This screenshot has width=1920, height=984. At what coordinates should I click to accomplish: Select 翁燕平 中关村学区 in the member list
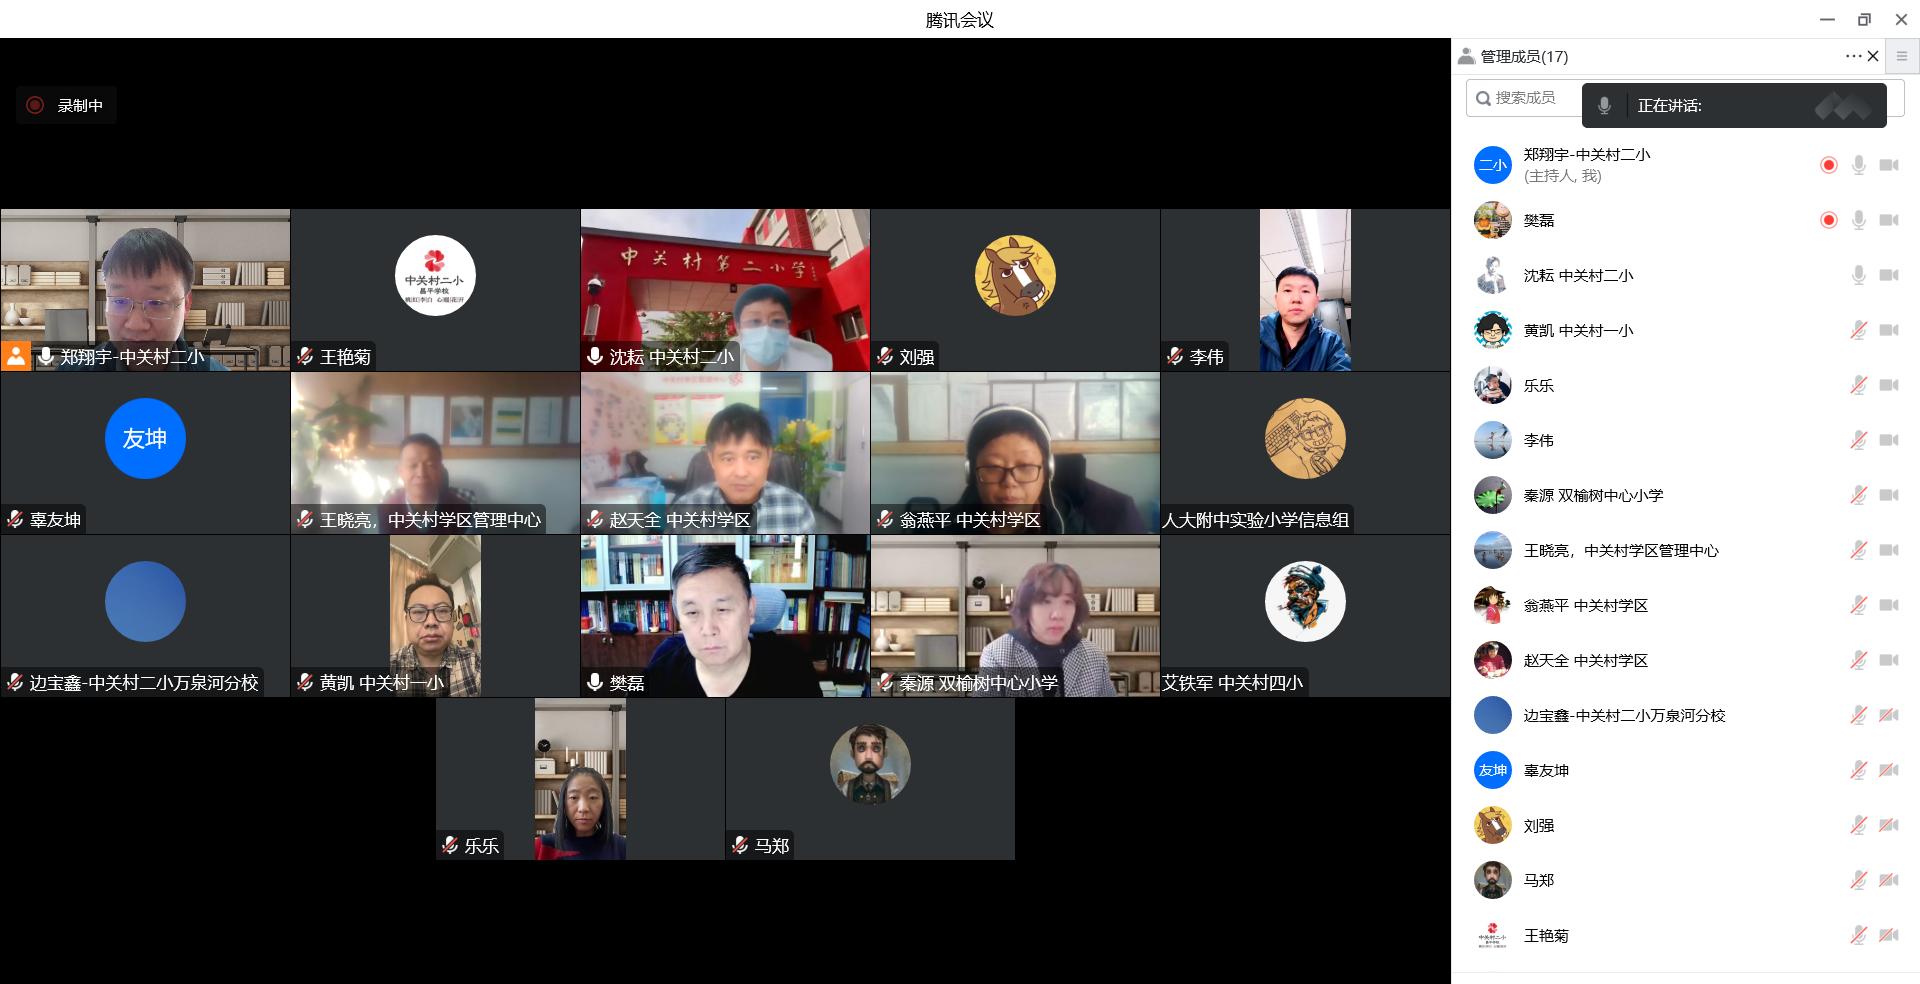click(1585, 605)
